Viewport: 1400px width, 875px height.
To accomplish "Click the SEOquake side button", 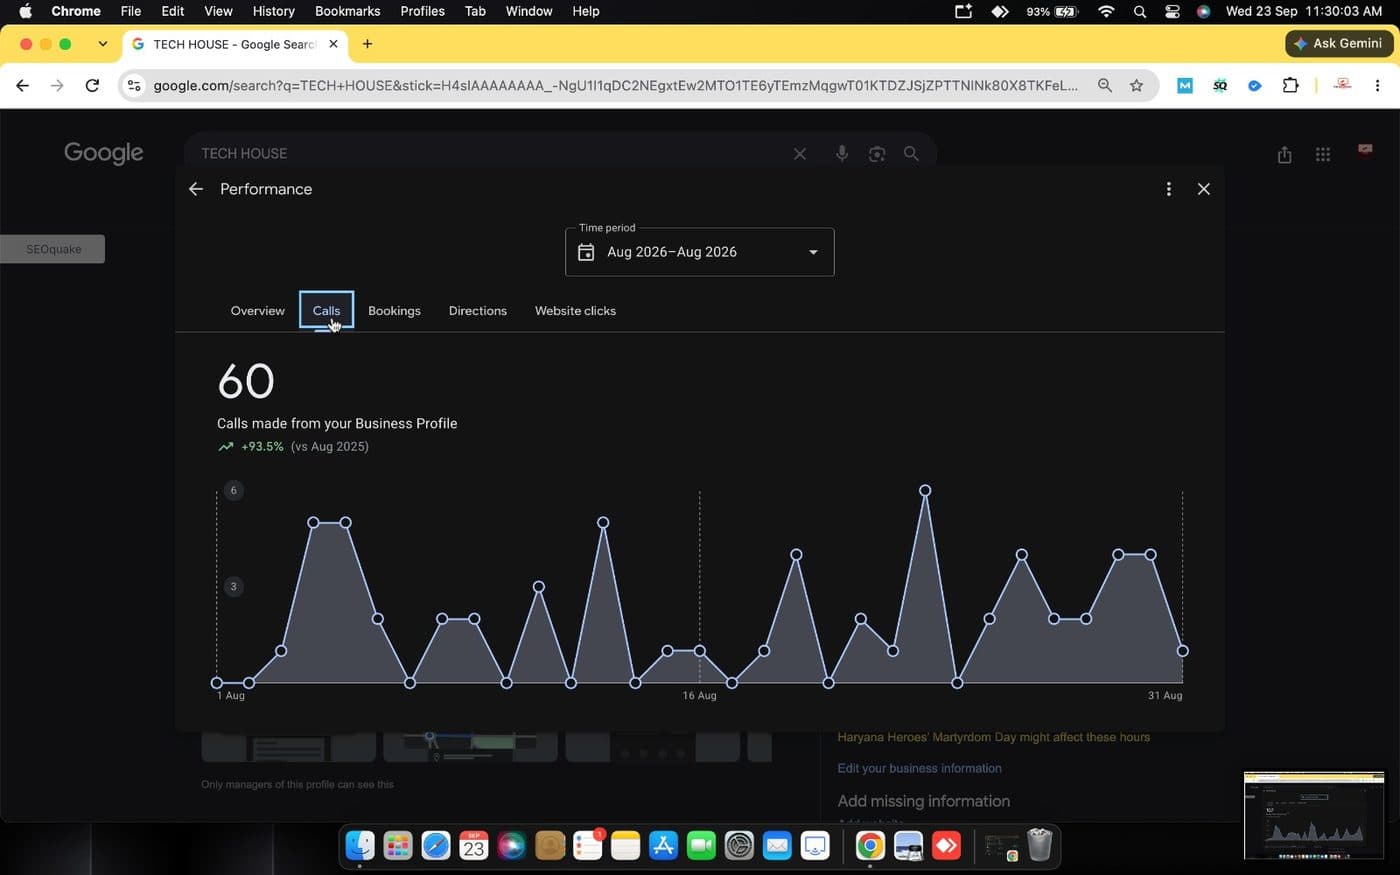I will pos(53,249).
